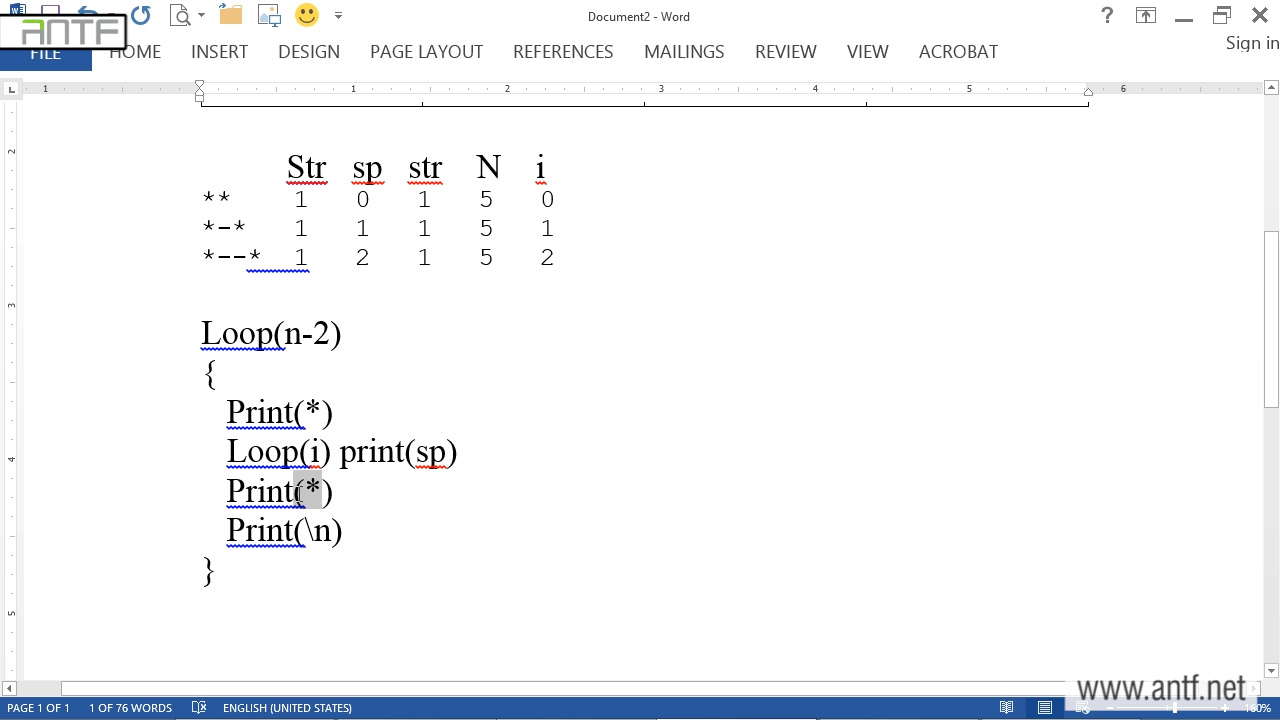Click the vertical scrollbar thumb
This screenshot has width=1280, height=720.
pyautogui.click(x=1271, y=318)
